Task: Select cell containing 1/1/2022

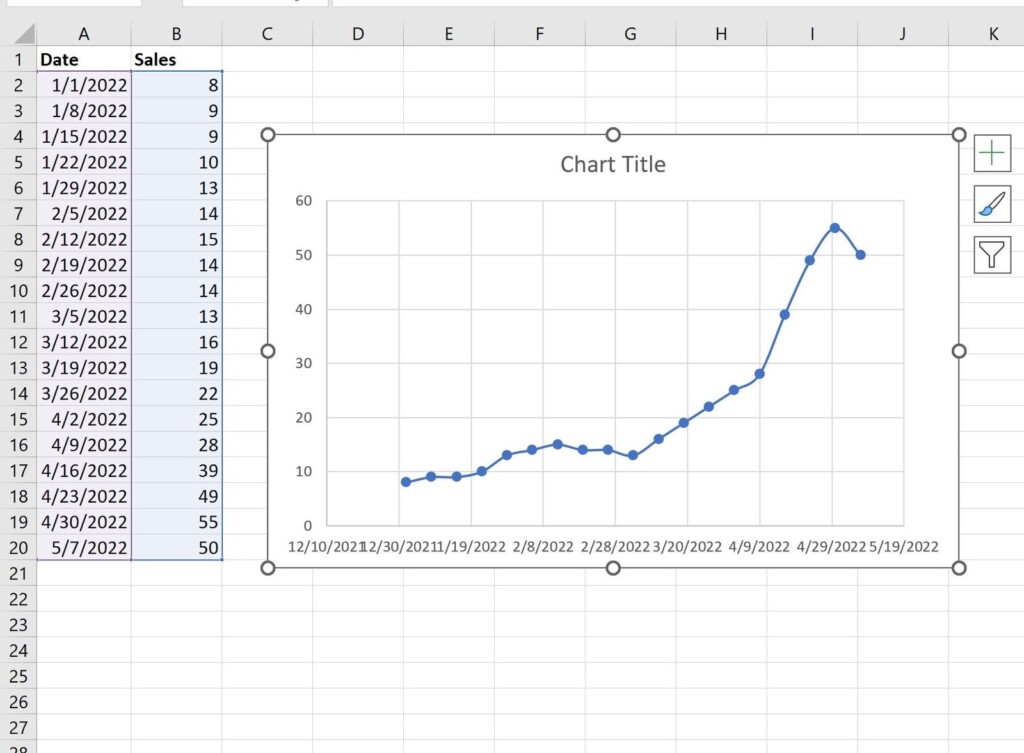Action: pos(84,85)
